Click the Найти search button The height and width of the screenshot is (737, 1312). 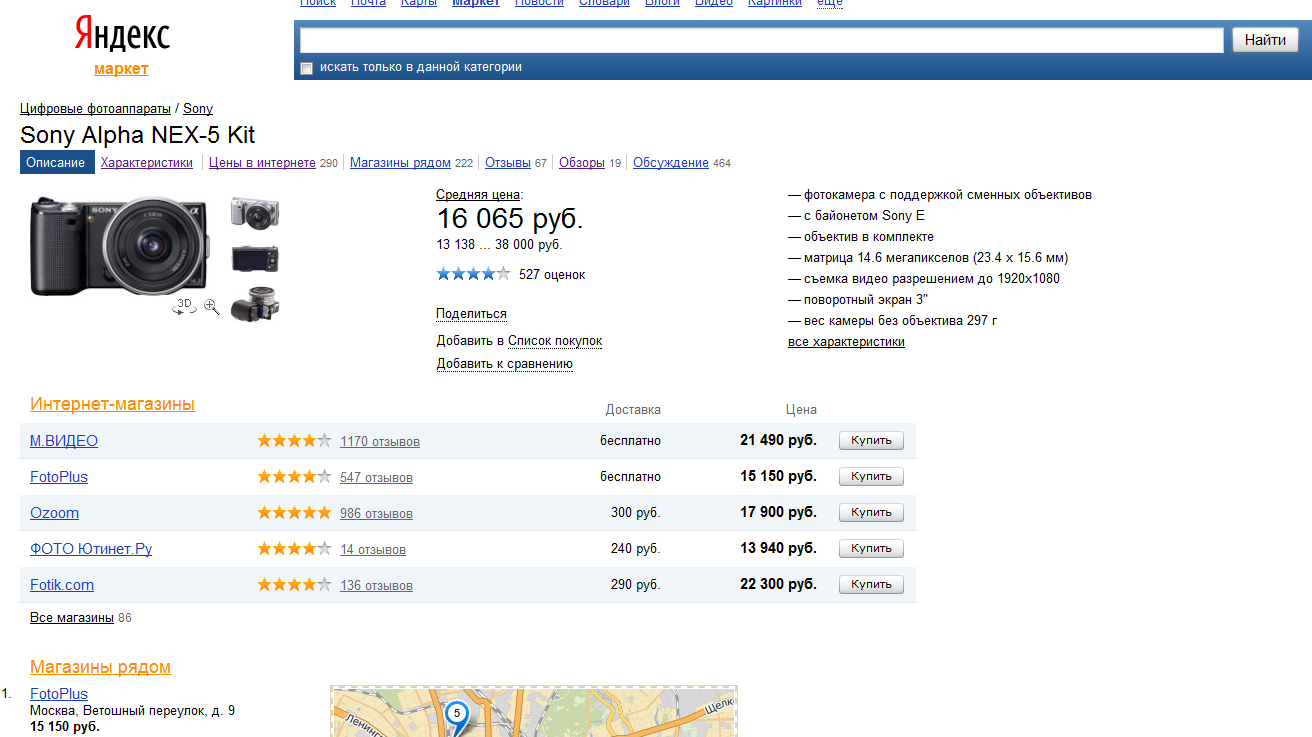(1265, 40)
